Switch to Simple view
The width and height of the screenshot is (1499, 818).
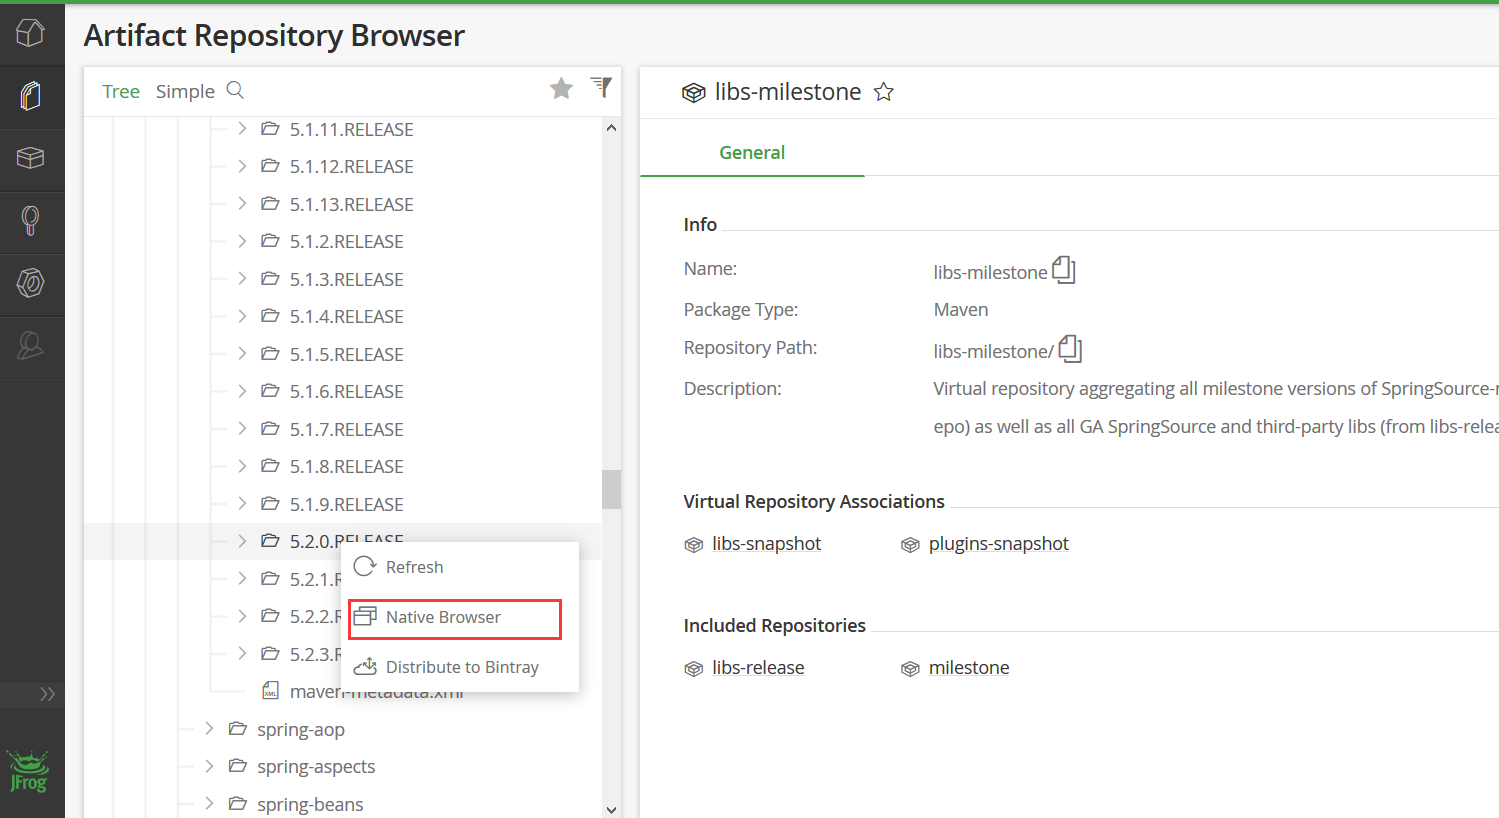(x=185, y=91)
